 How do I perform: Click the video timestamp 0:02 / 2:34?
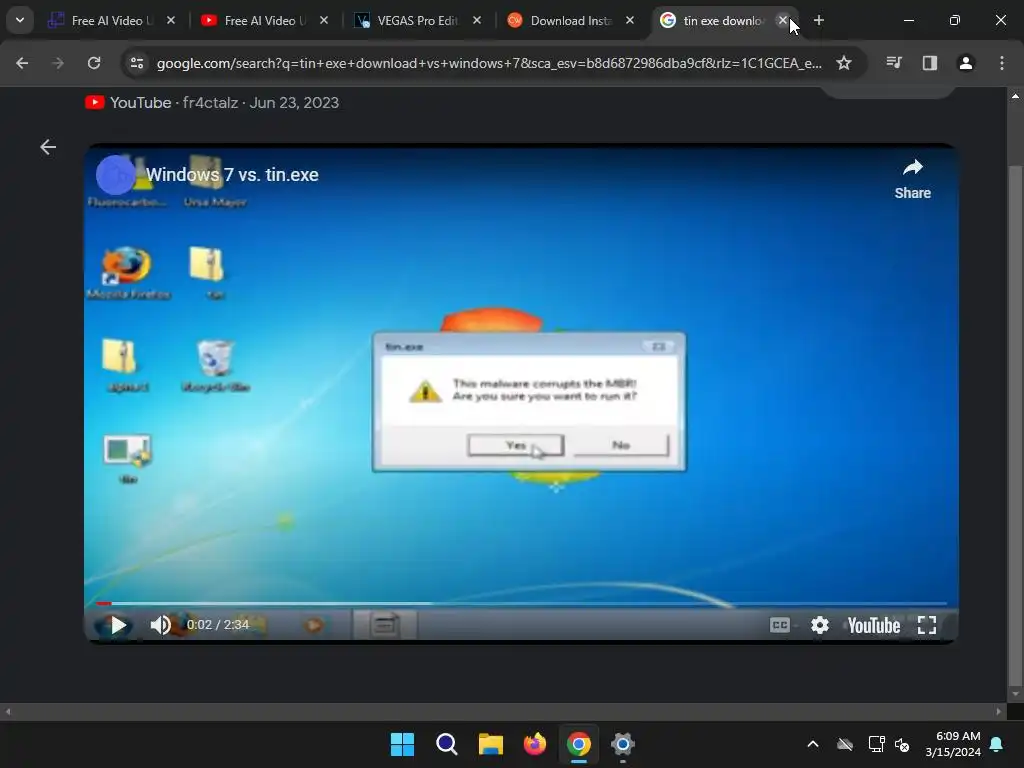(217, 624)
